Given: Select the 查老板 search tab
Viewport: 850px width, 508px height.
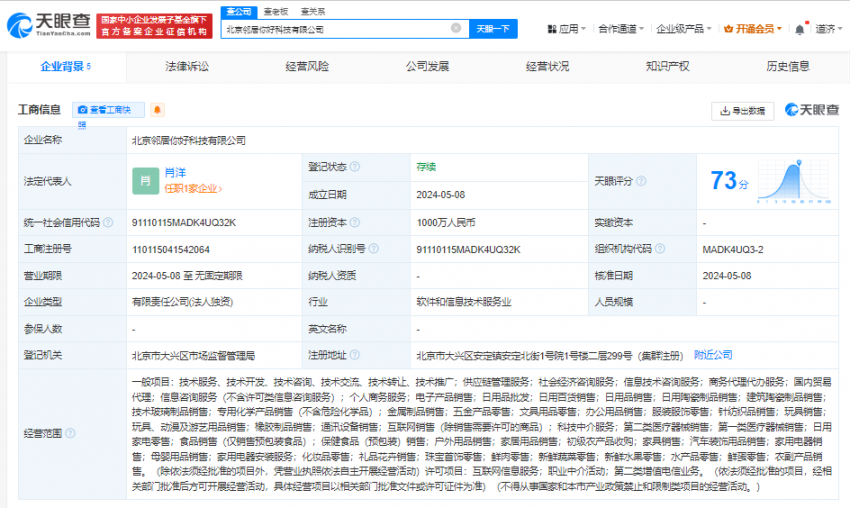Looking at the screenshot, I should click(276, 11).
